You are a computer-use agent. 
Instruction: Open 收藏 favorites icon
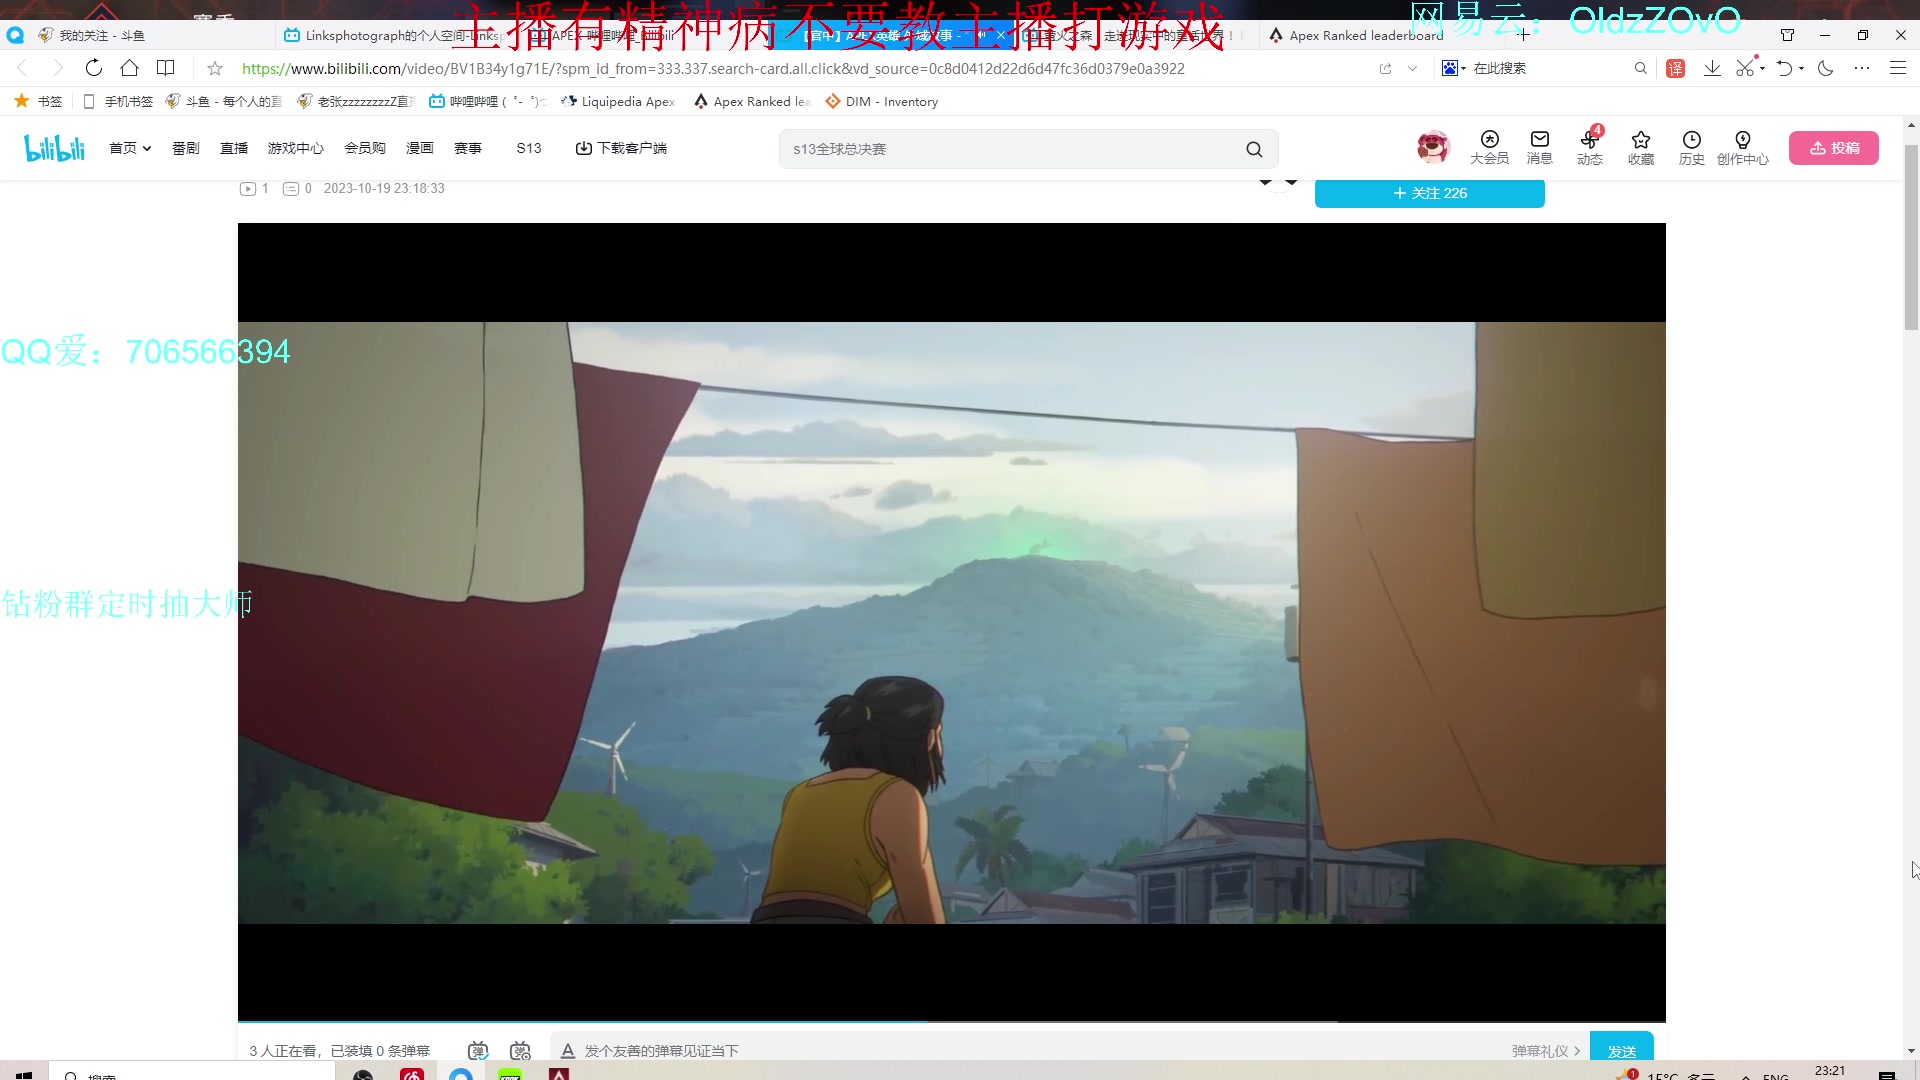click(1641, 148)
